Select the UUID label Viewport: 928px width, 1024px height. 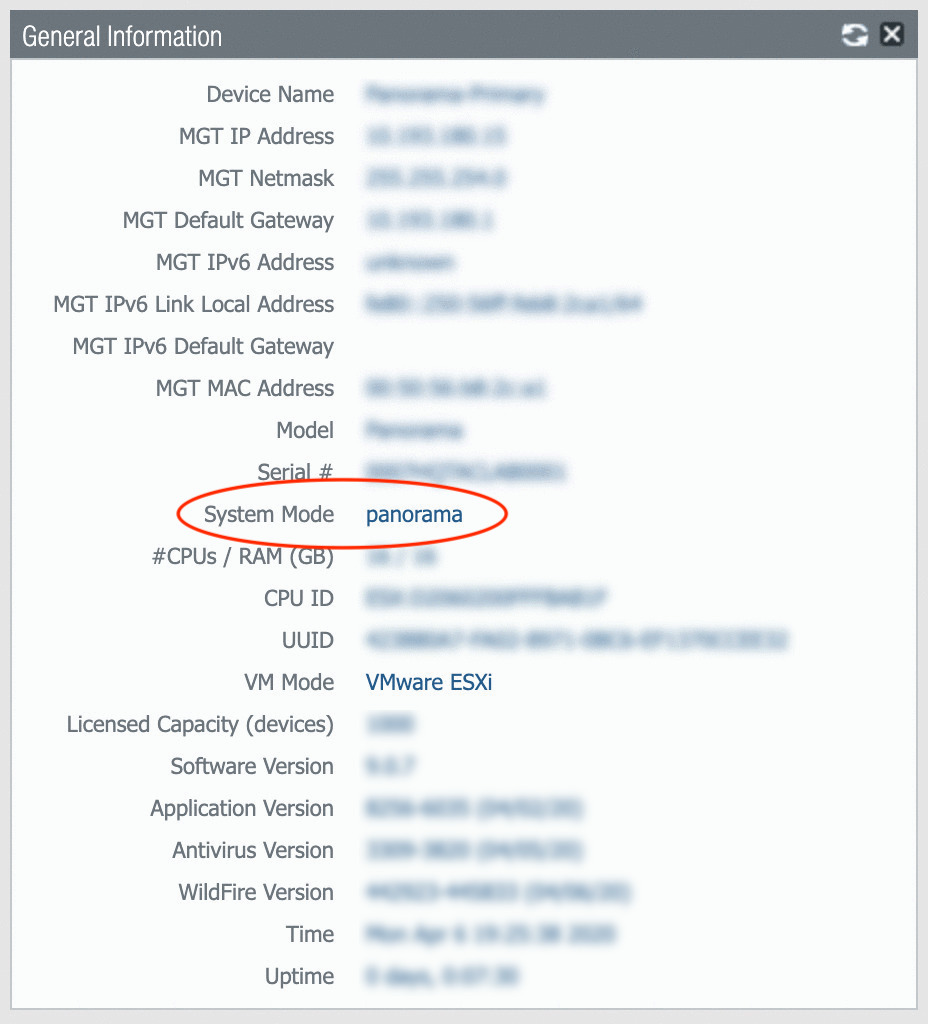click(308, 641)
